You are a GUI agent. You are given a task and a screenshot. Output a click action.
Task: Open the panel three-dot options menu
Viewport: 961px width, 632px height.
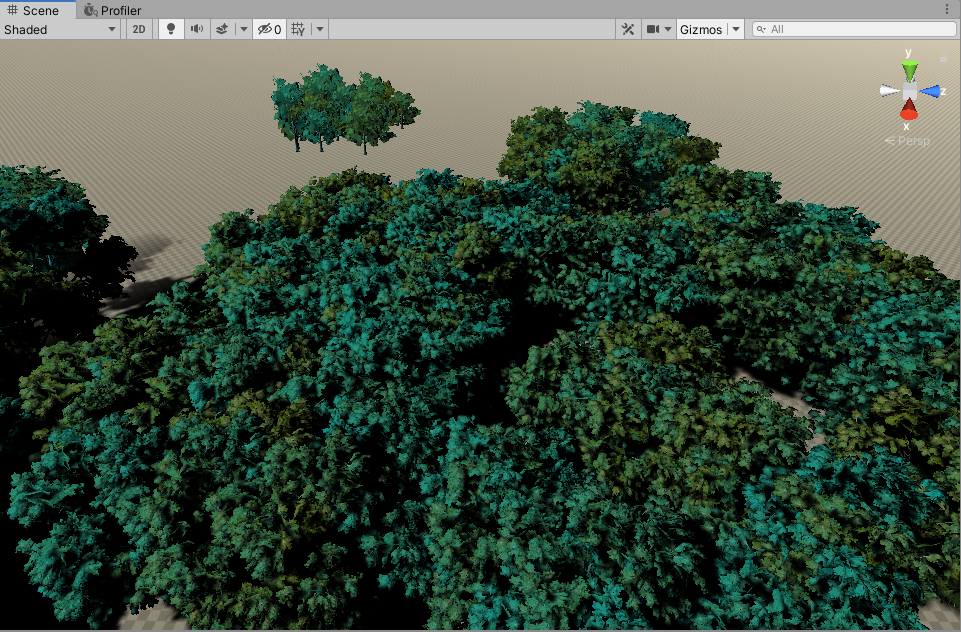947,9
